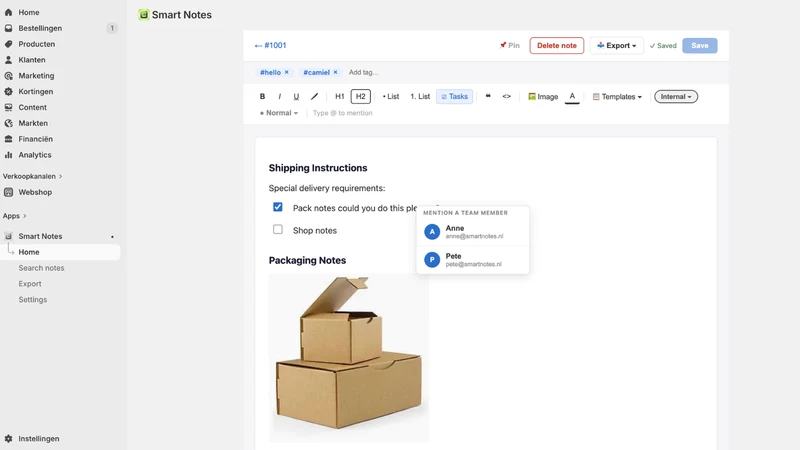Focus the Type @ to mention field
The width and height of the screenshot is (800, 450).
pos(343,113)
